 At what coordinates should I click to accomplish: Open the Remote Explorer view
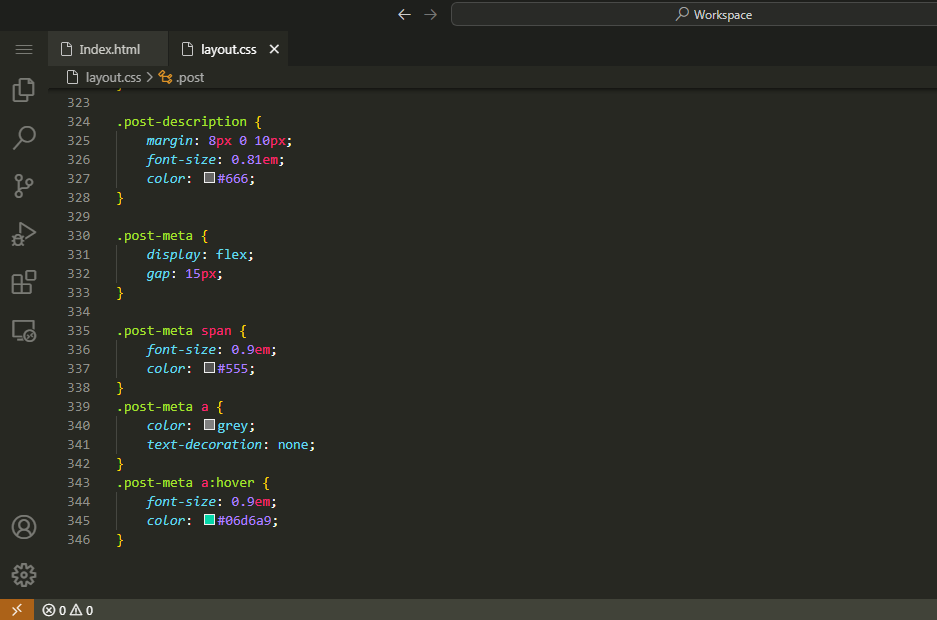tap(24, 330)
